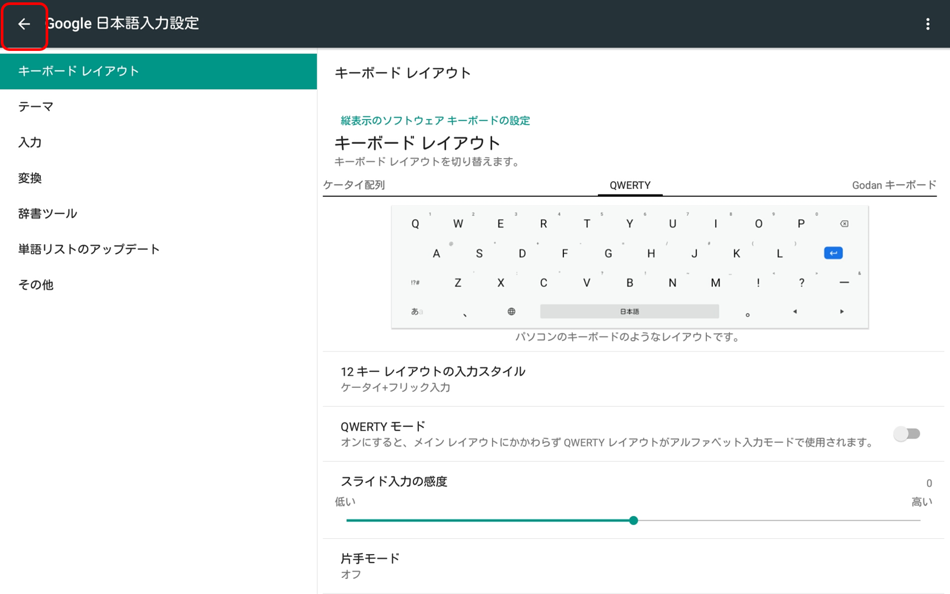The image size is (950, 594).
Task: Open 辞書ツール in the sidebar
Action: point(158,213)
